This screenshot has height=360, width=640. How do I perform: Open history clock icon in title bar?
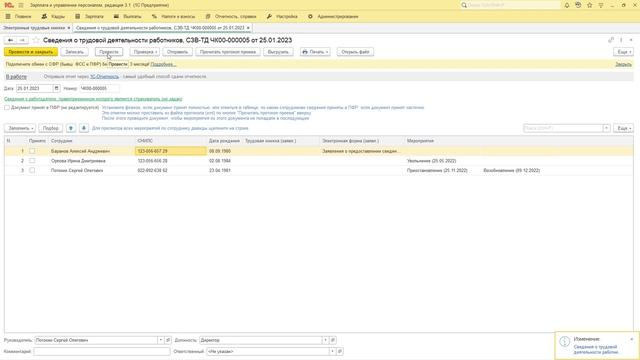(578, 5)
